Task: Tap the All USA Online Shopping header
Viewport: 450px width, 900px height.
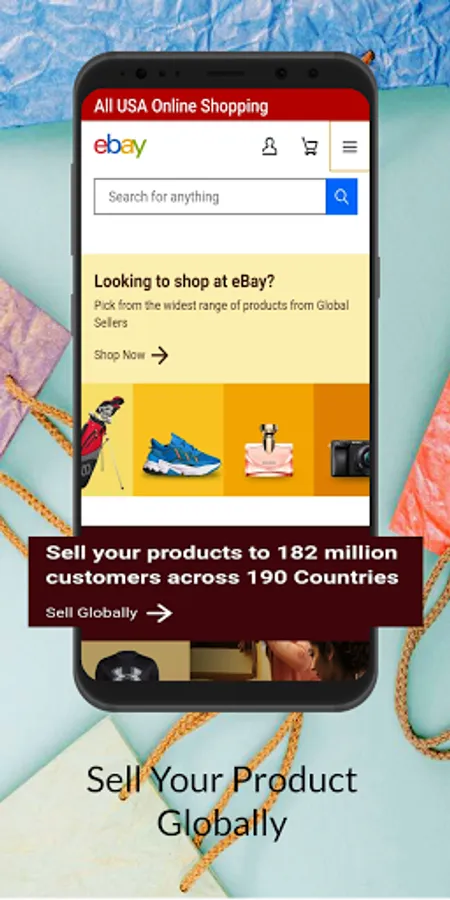Action: coord(181,106)
